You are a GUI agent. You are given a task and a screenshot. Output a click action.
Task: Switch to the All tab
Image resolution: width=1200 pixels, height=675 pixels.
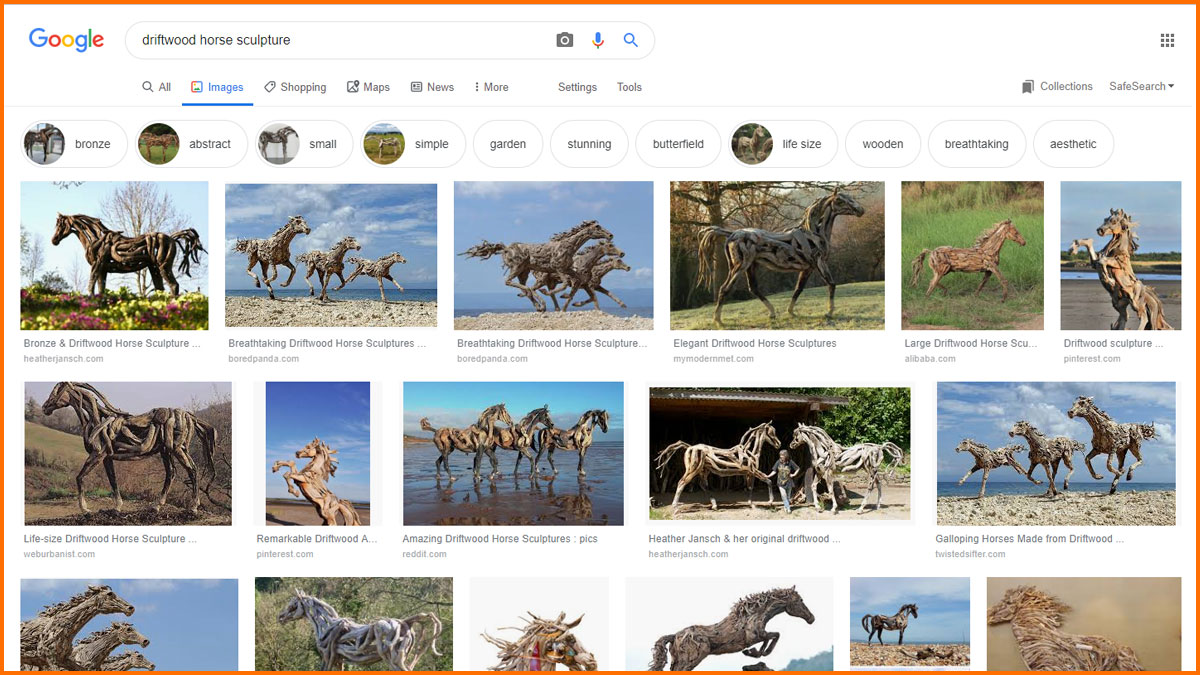click(x=156, y=87)
